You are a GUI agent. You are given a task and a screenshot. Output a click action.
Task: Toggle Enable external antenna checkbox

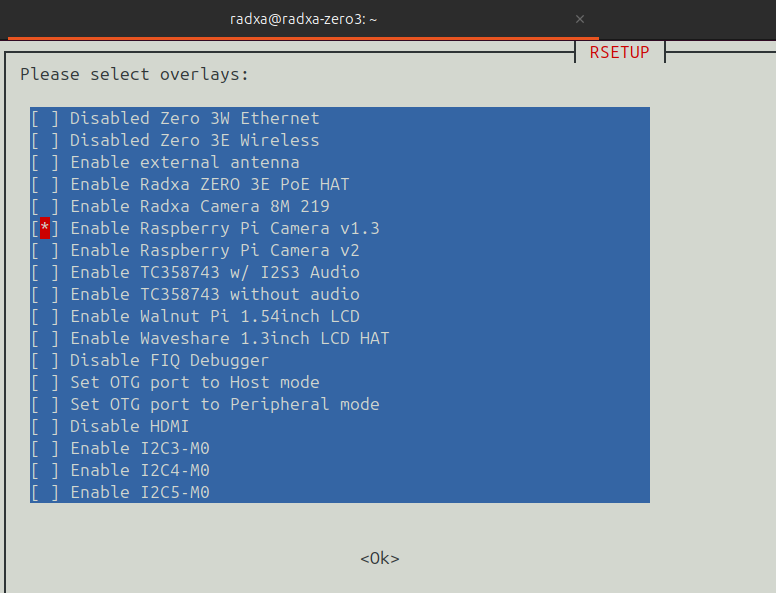click(x=45, y=162)
